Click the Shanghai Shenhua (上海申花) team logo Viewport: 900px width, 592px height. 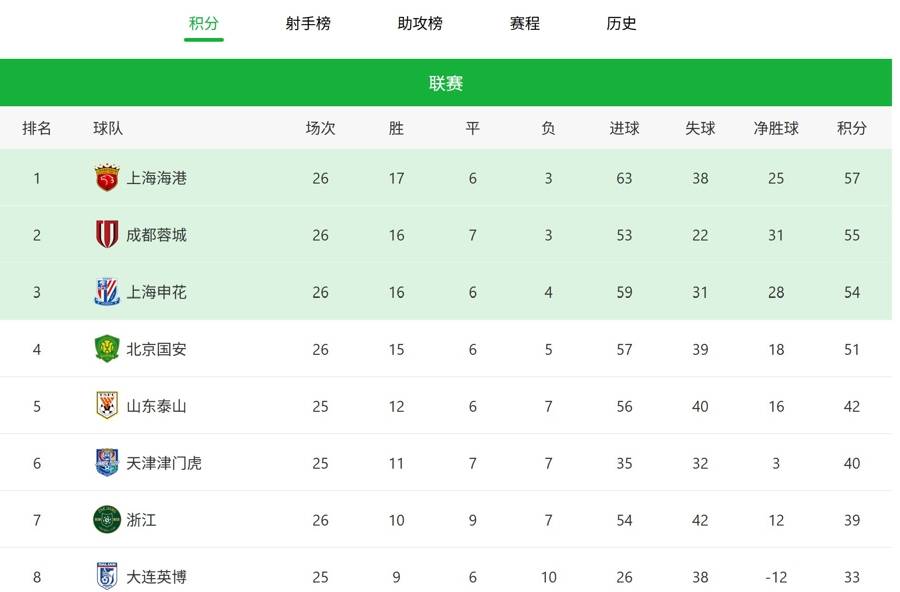pos(107,292)
